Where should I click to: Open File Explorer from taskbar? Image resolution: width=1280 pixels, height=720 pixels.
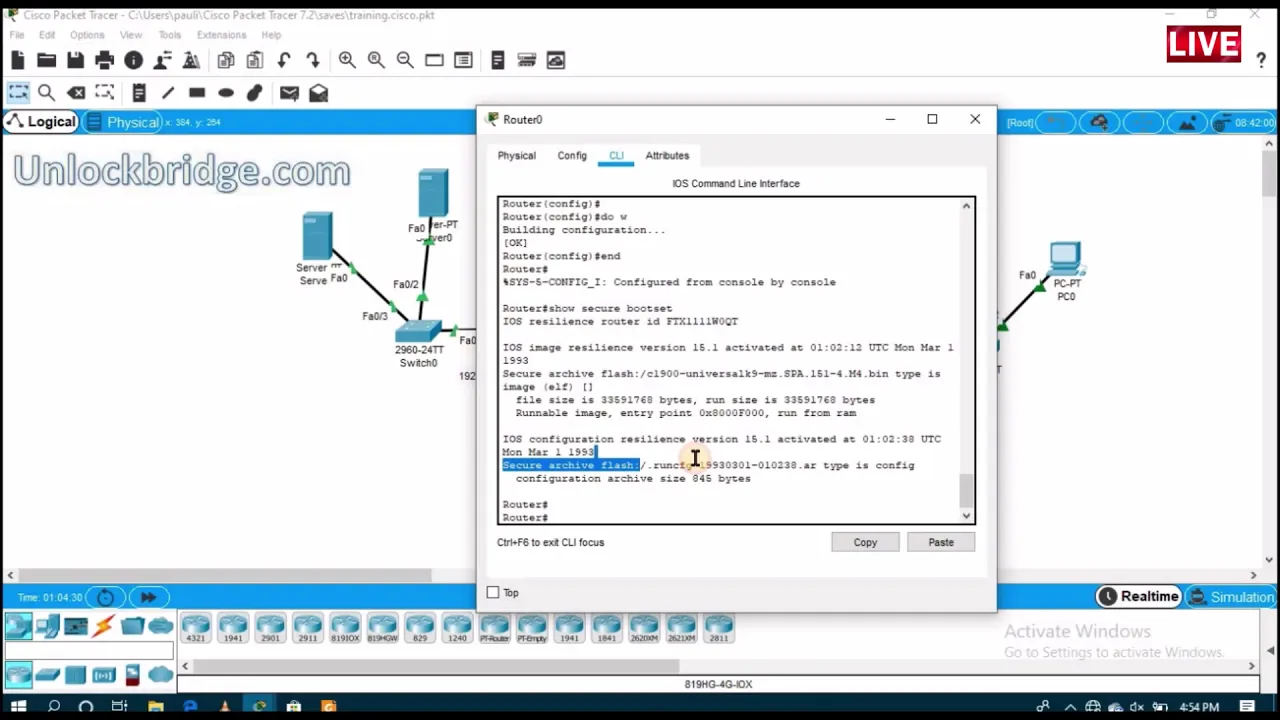tap(155, 708)
